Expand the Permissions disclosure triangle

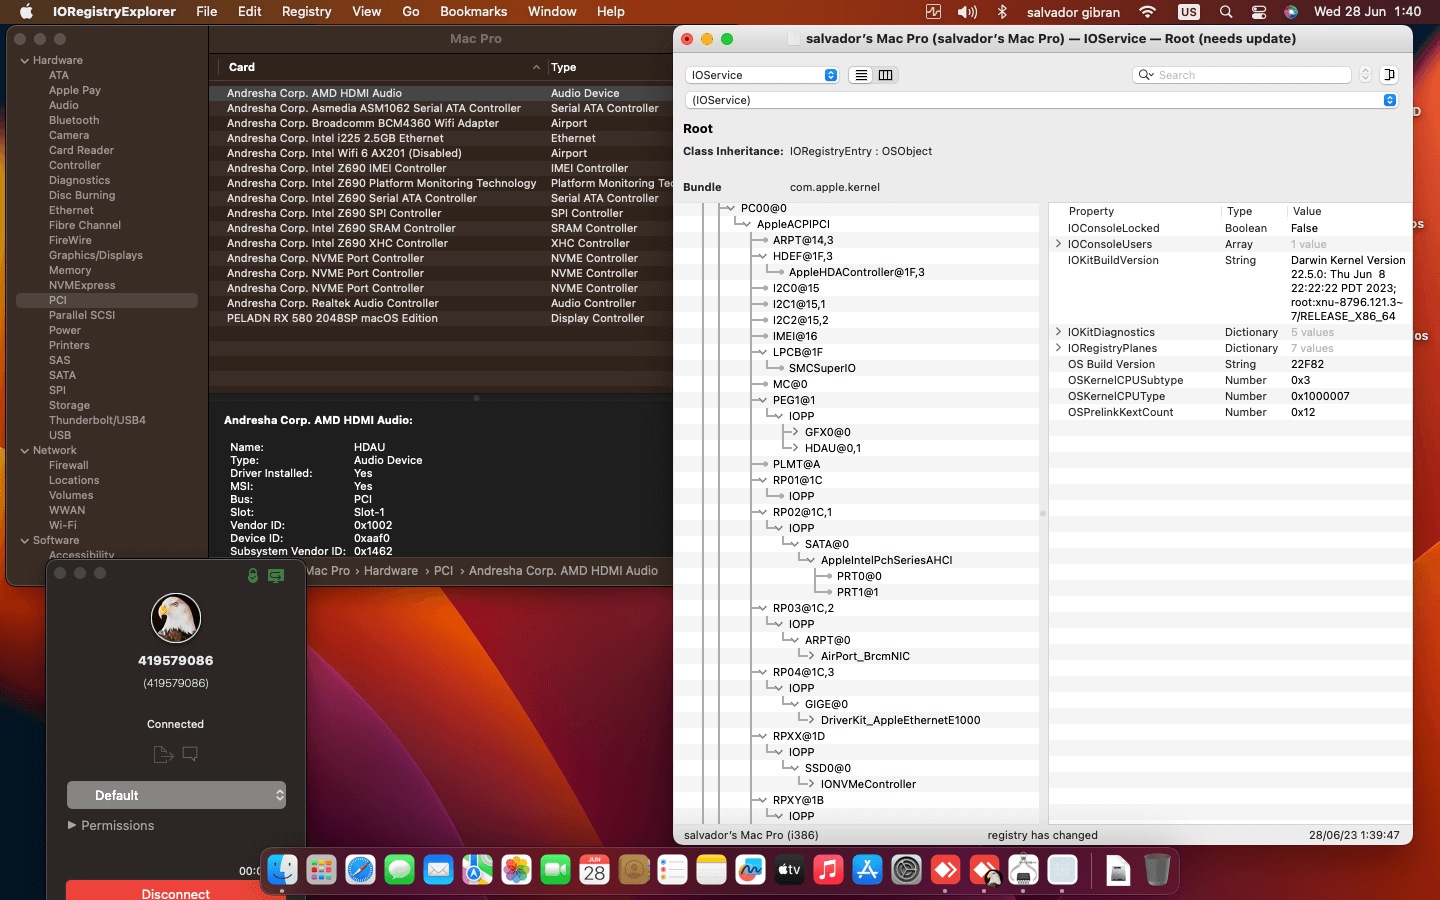(72, 825)
